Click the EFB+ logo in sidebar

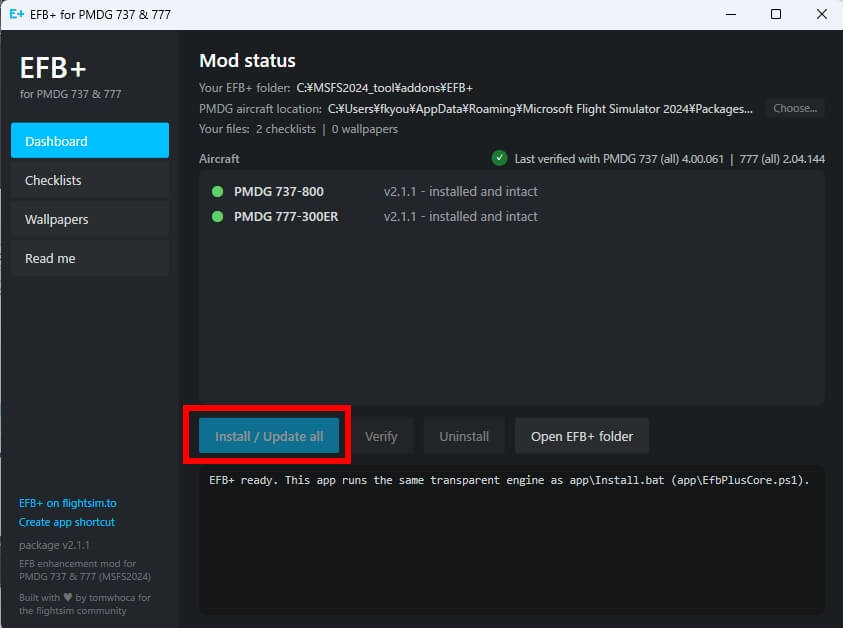(53, 68)
